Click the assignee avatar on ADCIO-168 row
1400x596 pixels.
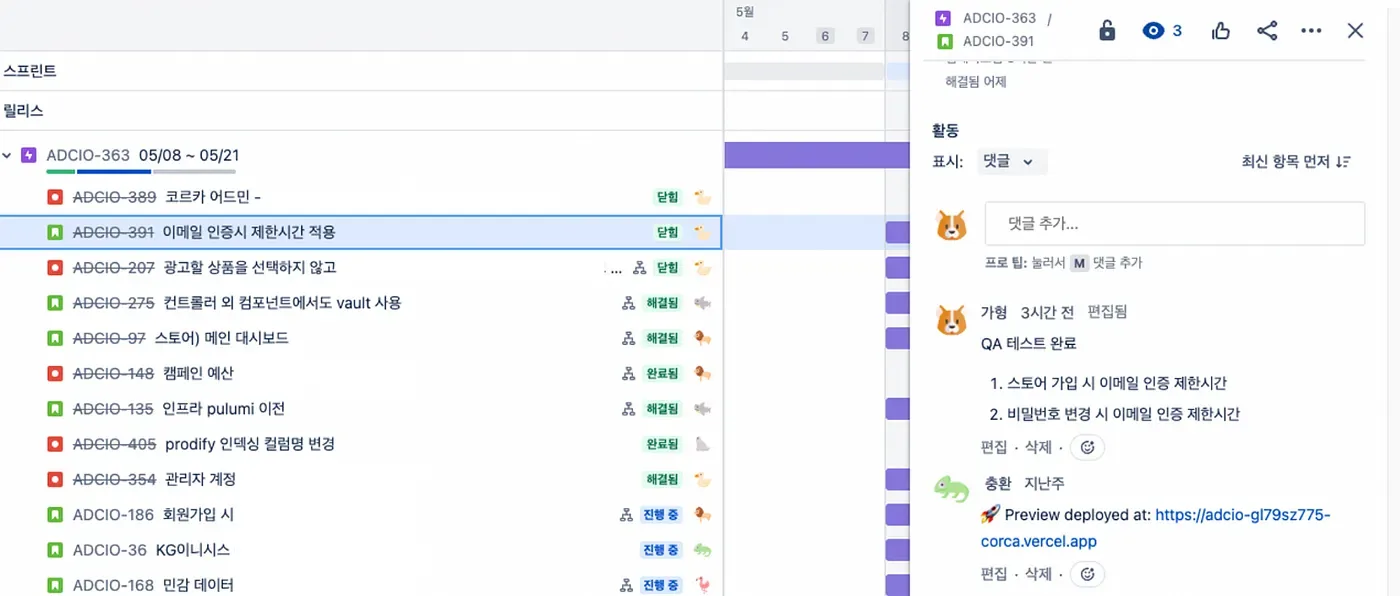[703, 585]
